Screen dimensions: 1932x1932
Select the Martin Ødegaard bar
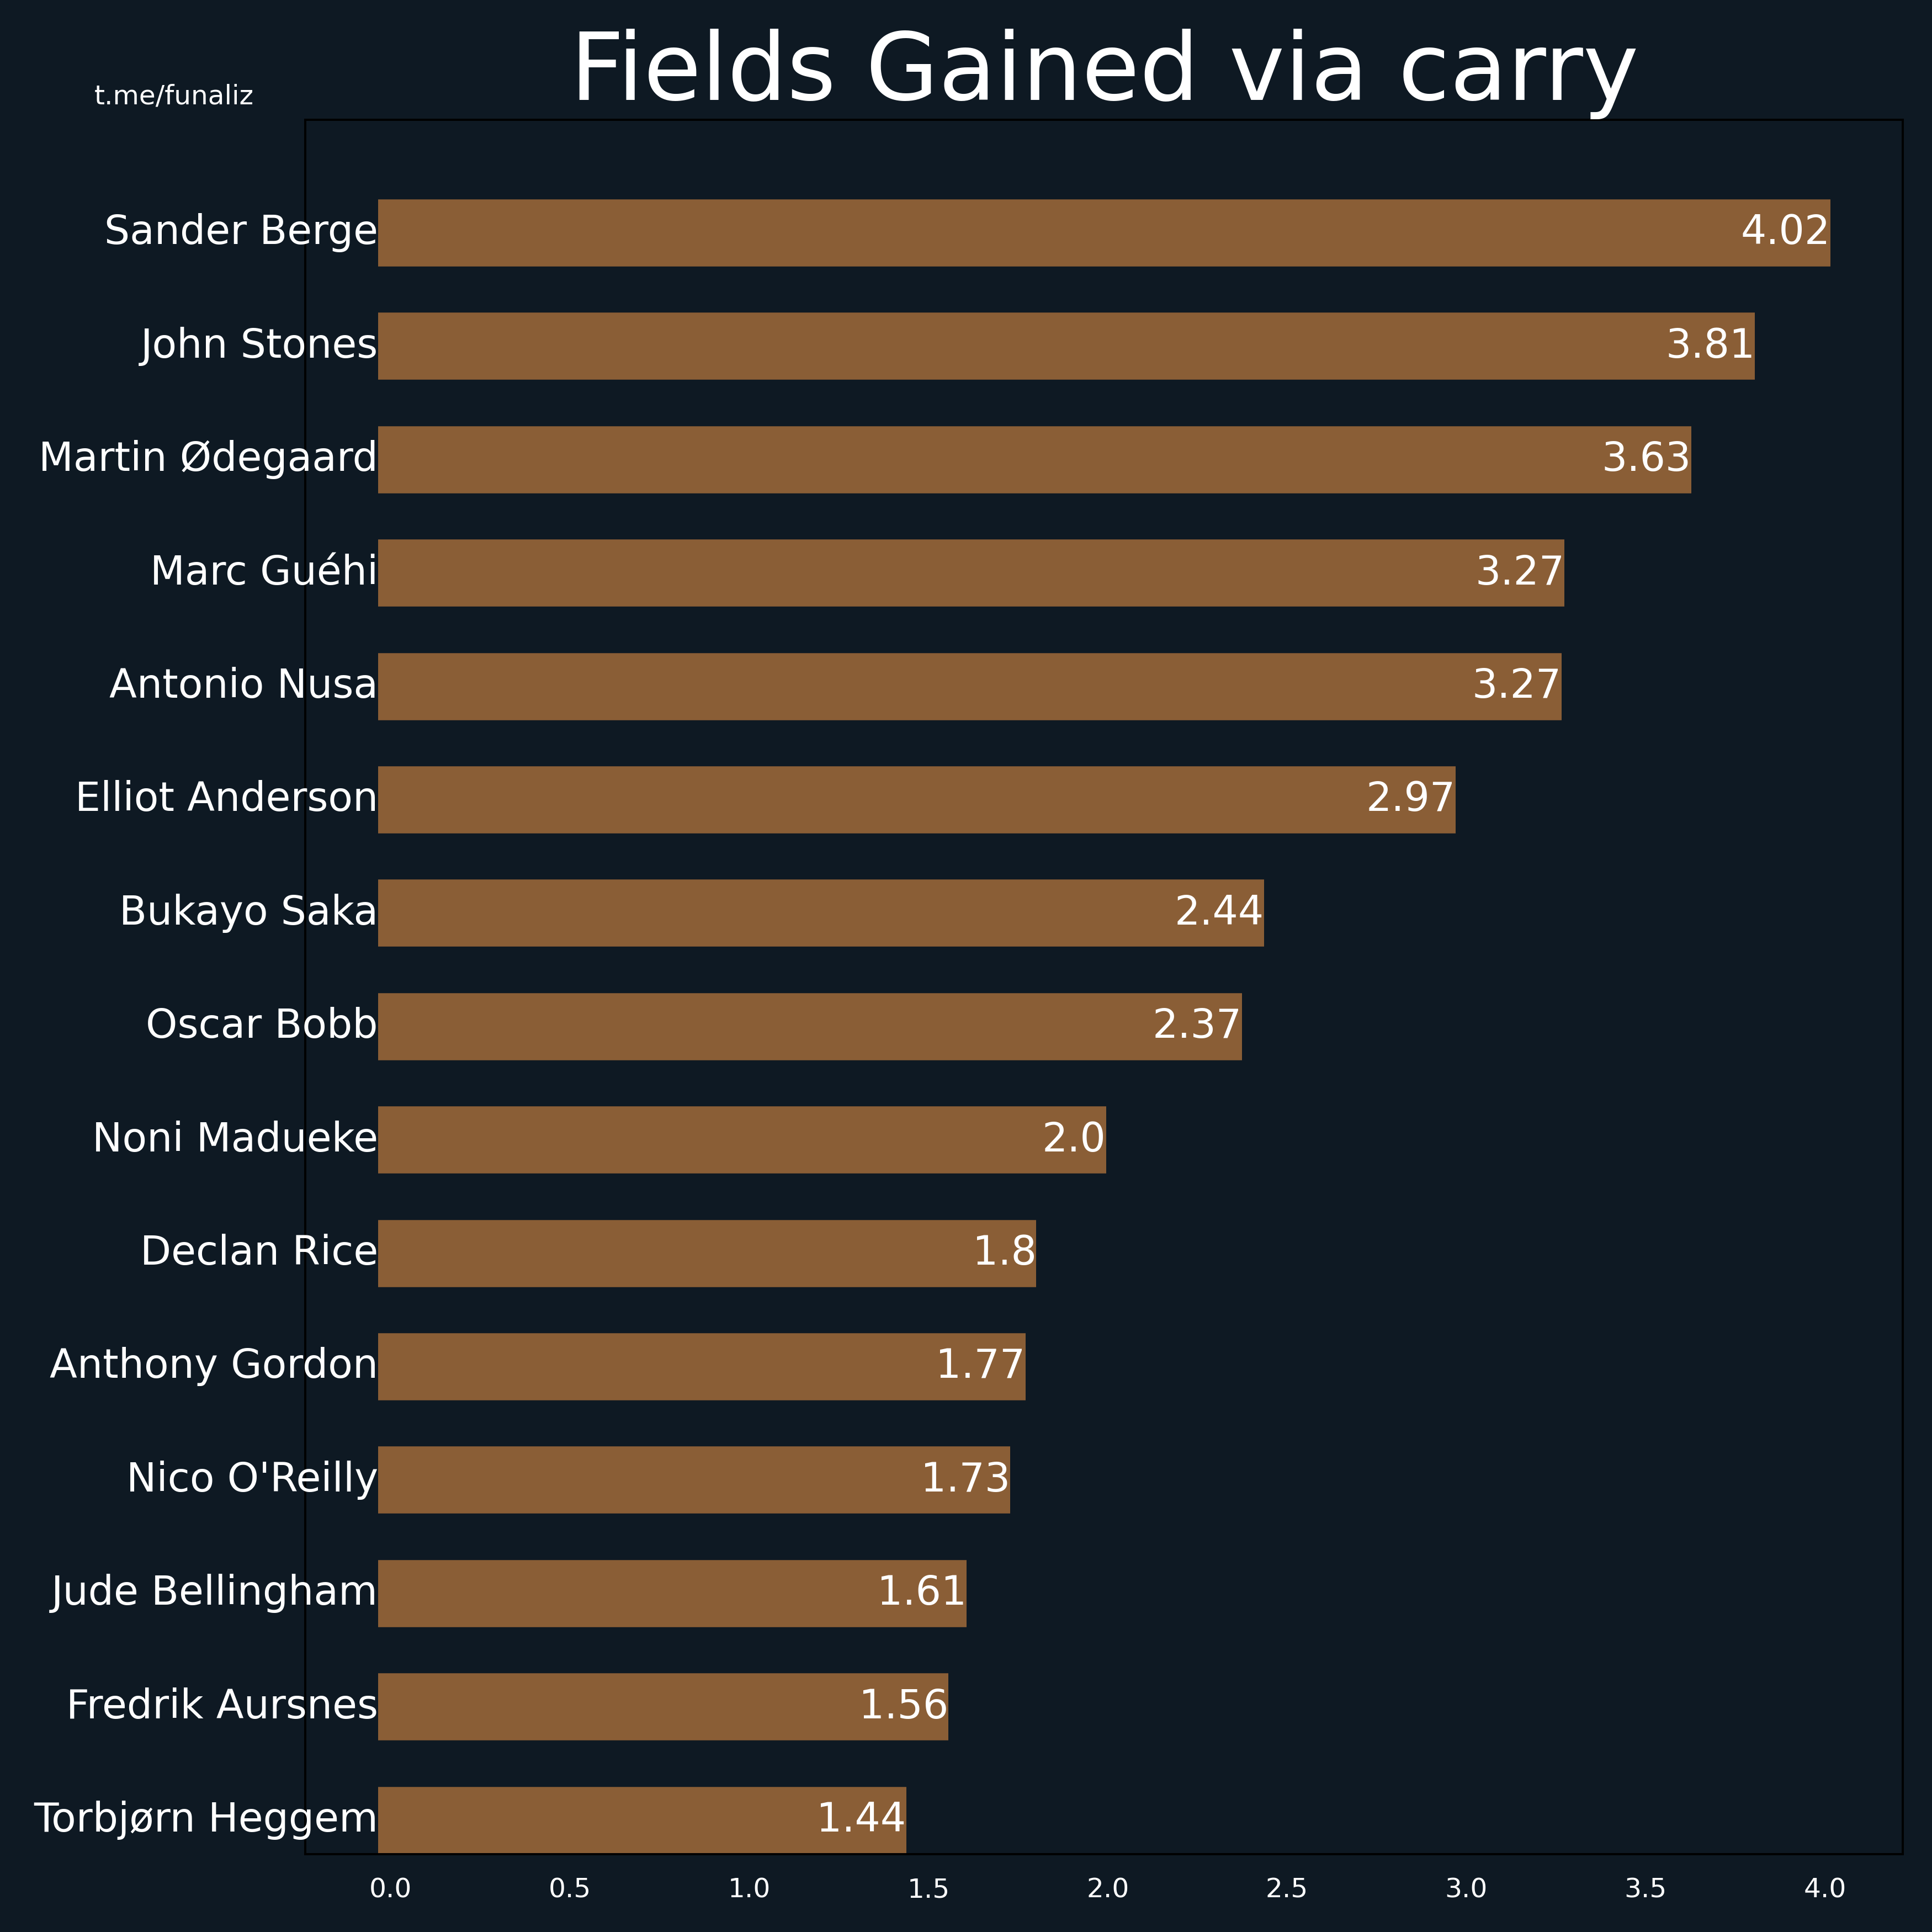coord(1035,460)
